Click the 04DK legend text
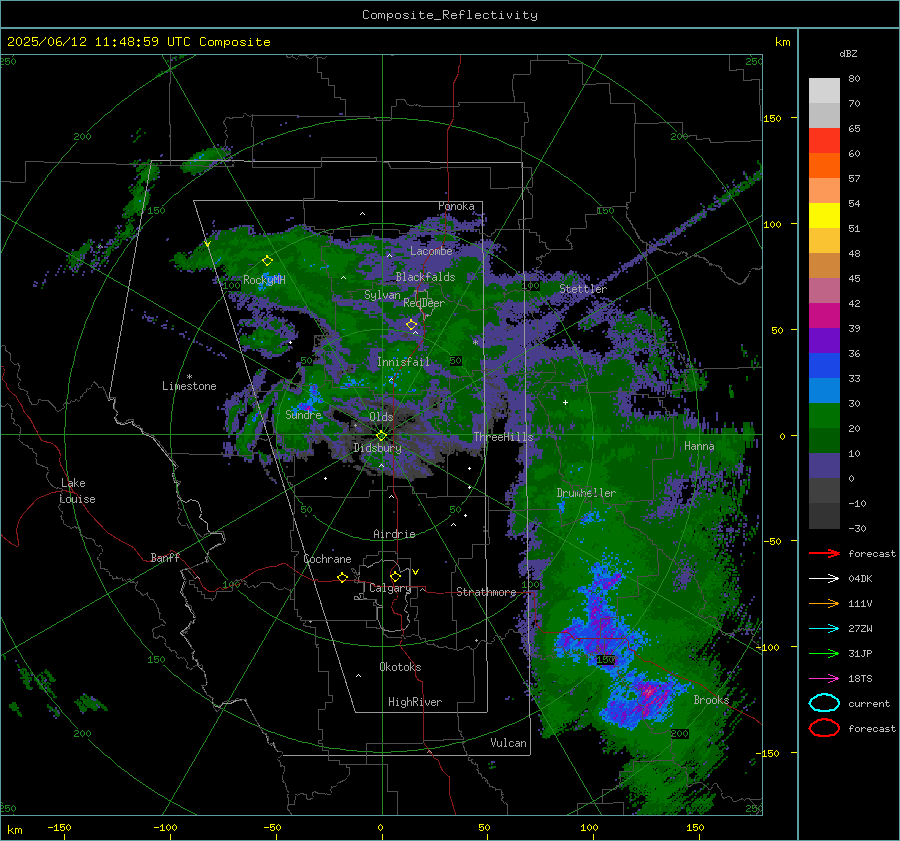Viewport: 900px width, 841px height. pyautogui.click(x=860, y=579)
